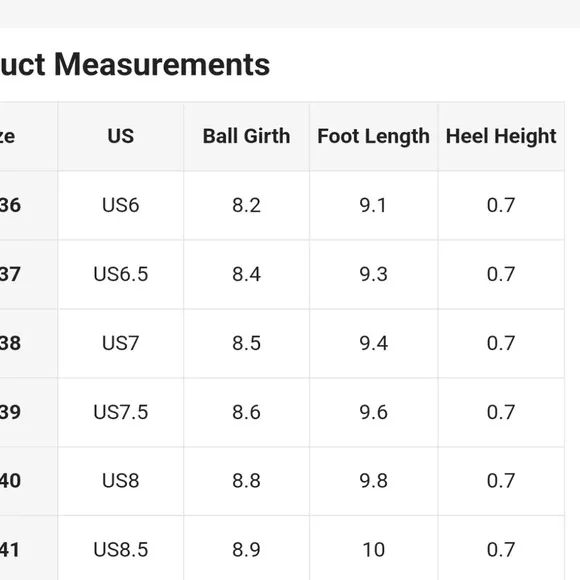The image size is (580, 580).
Task: Click the Foot Length column header
Action: pyautogui.click(x=374, y=136)
